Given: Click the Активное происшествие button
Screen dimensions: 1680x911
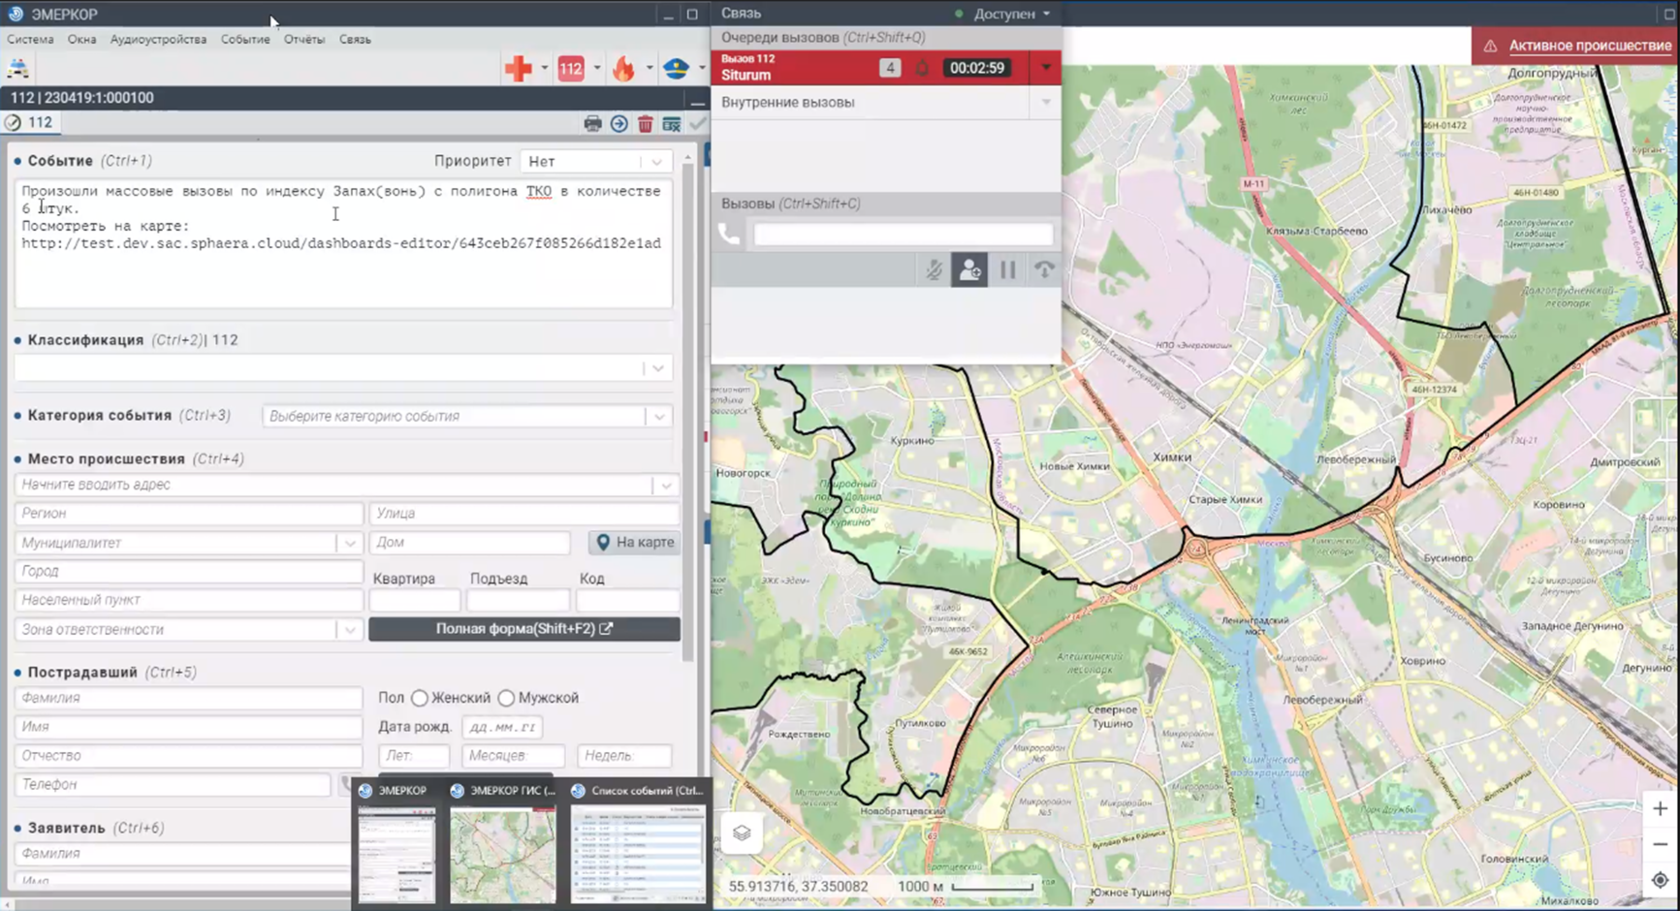Looking at the screenshot, I should pos(1575,45).
